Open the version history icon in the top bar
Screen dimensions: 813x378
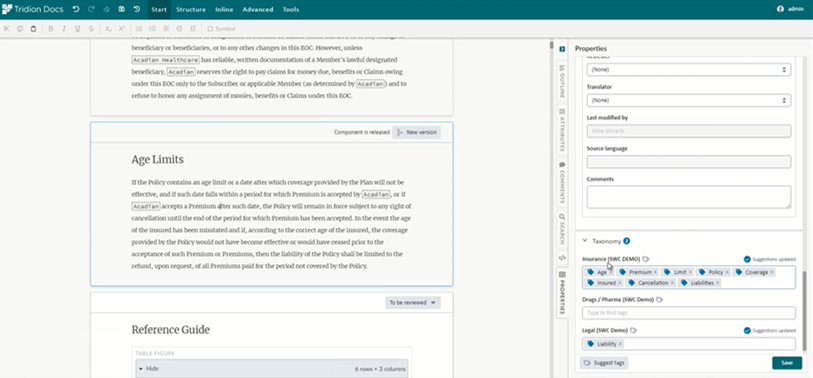[136, 9]
